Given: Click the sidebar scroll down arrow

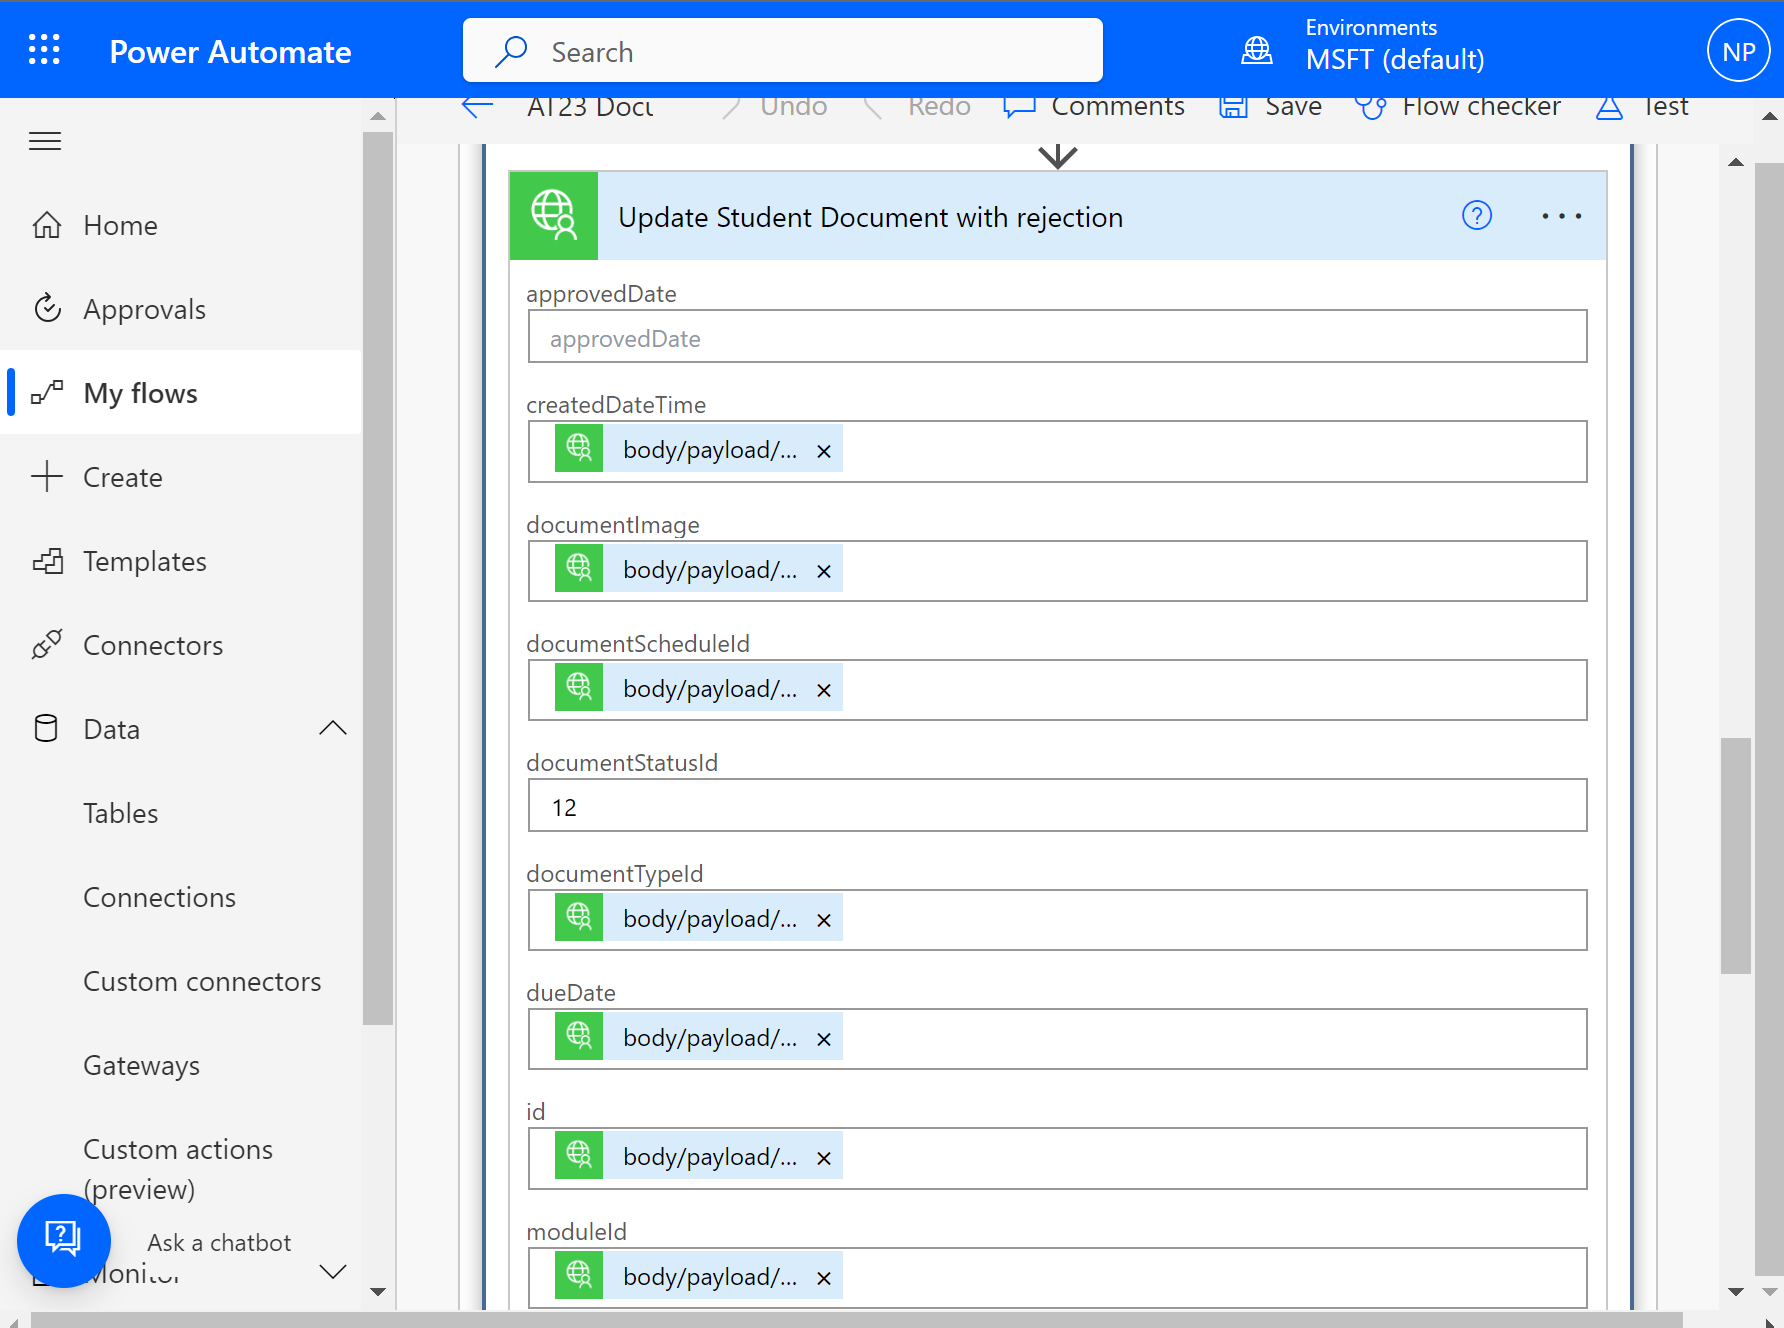Looking at the screenshot, I should click(378, 1291).
